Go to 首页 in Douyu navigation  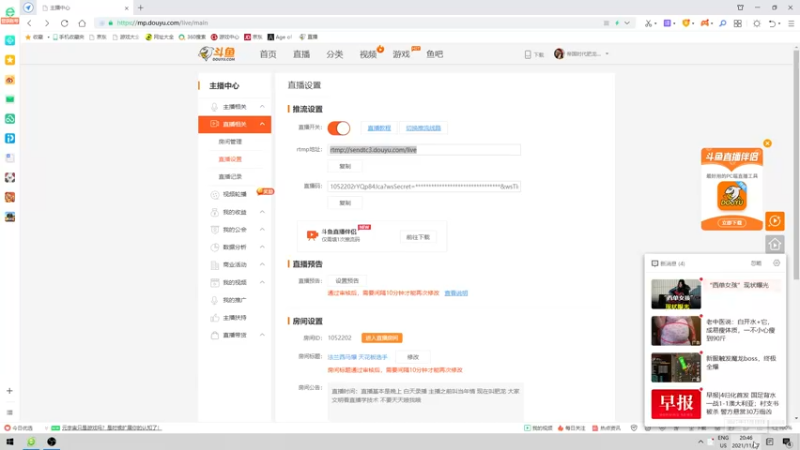click(x=268, y=54)
